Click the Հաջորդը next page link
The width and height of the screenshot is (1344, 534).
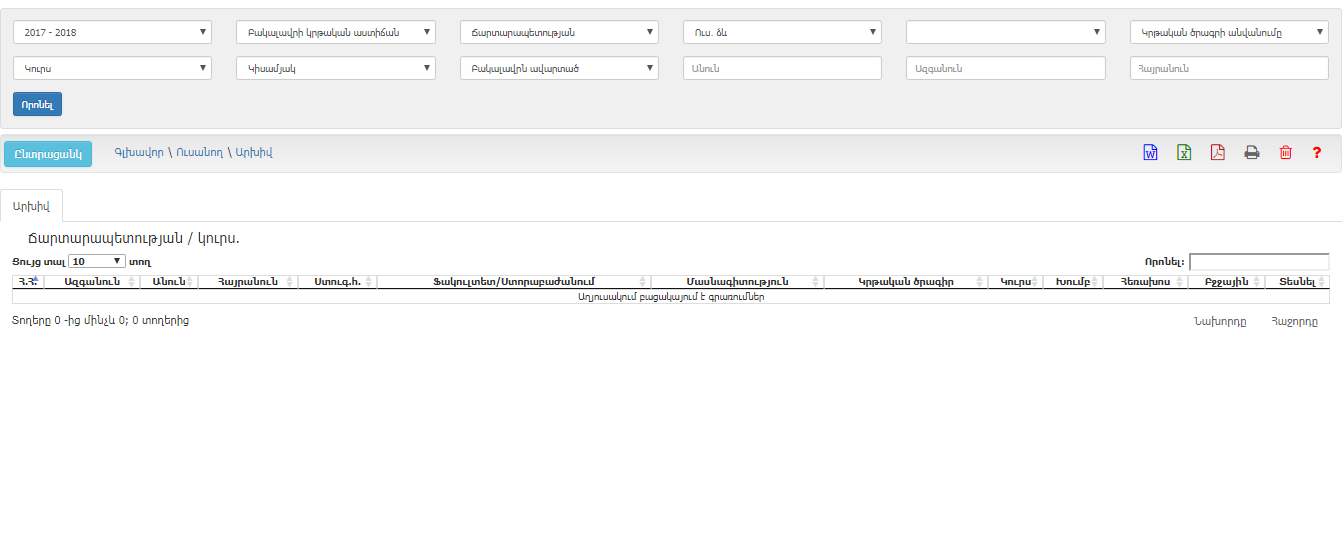click(x=1294, y=322)
